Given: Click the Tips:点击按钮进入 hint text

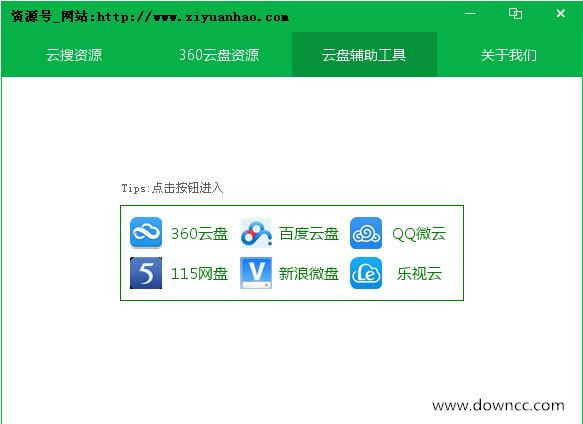Looking at the screenshot, I should 172,188.
